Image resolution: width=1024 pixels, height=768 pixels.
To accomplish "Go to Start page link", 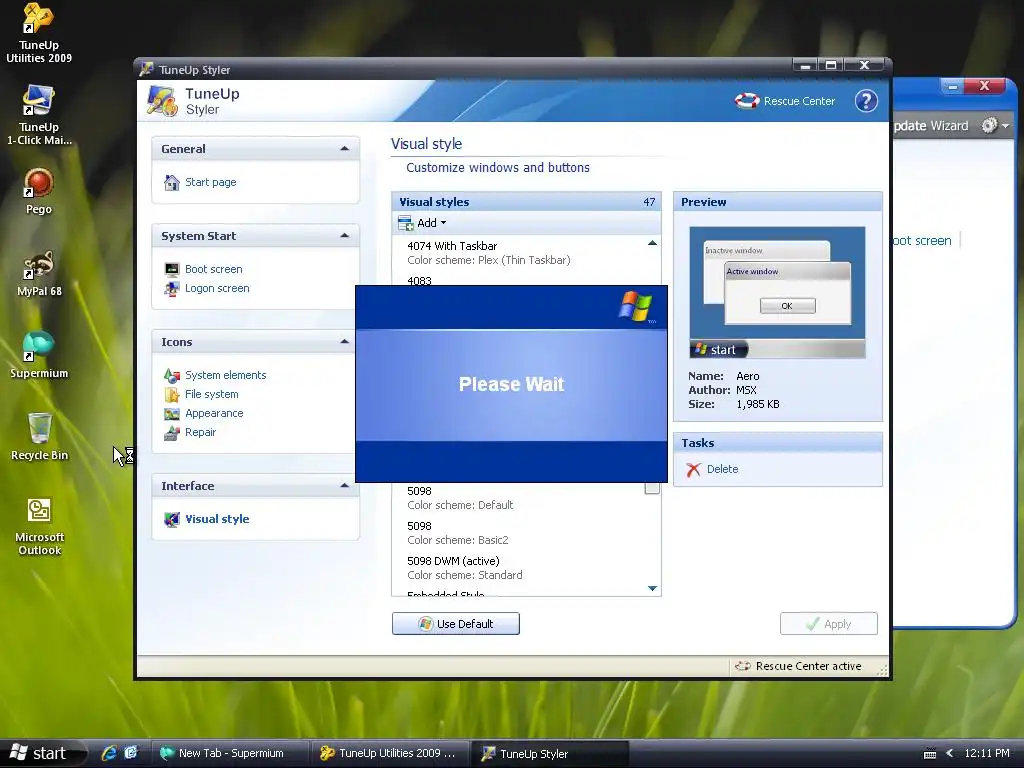I will (x=210, y=182).
